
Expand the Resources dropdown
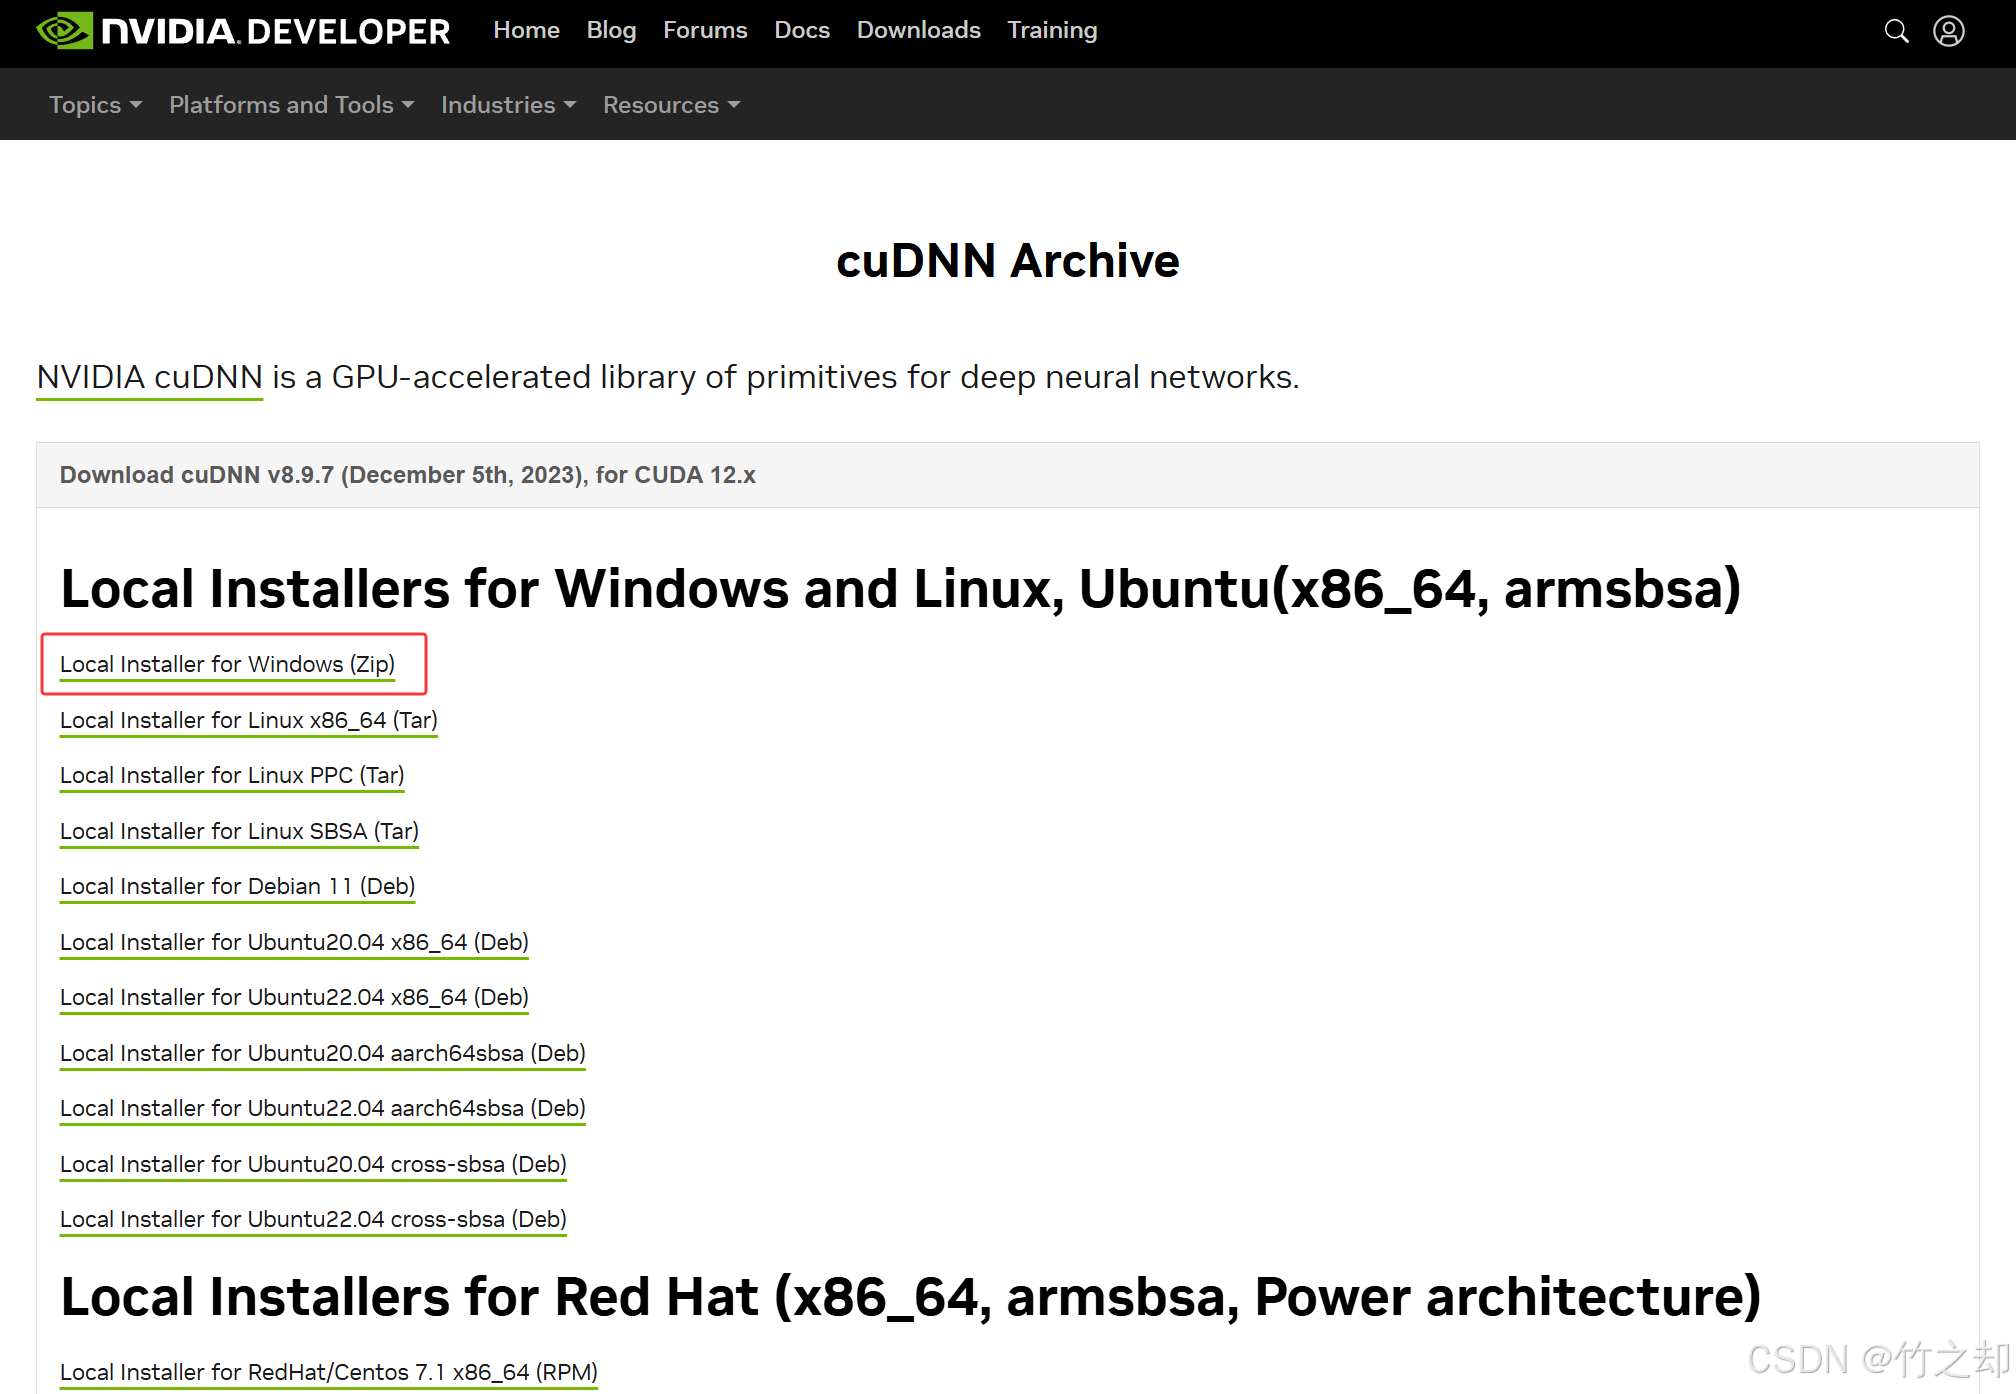pyautogui.click(x=671, y=105)
